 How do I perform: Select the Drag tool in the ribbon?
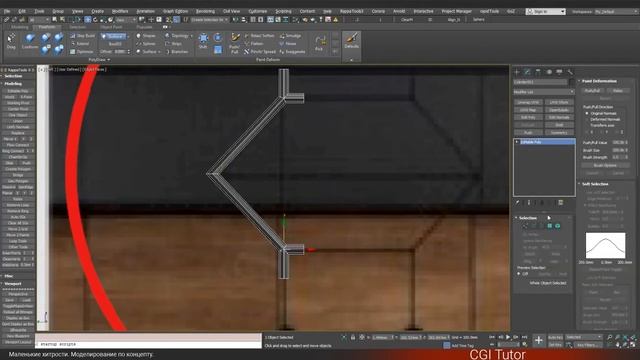click(11, 41)
